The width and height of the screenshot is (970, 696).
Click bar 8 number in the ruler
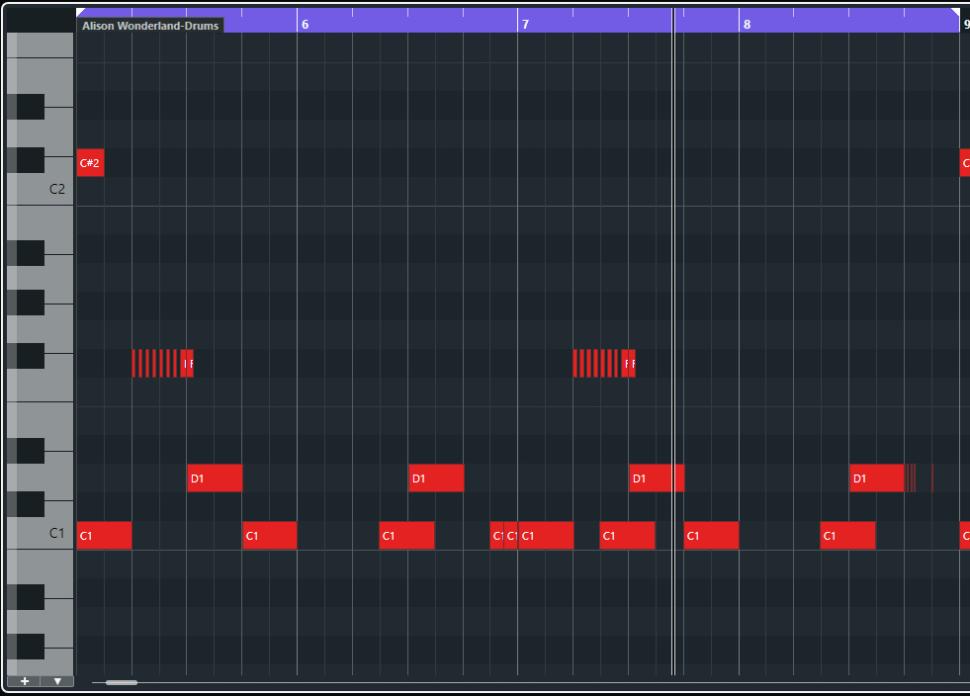click(747, 25)
